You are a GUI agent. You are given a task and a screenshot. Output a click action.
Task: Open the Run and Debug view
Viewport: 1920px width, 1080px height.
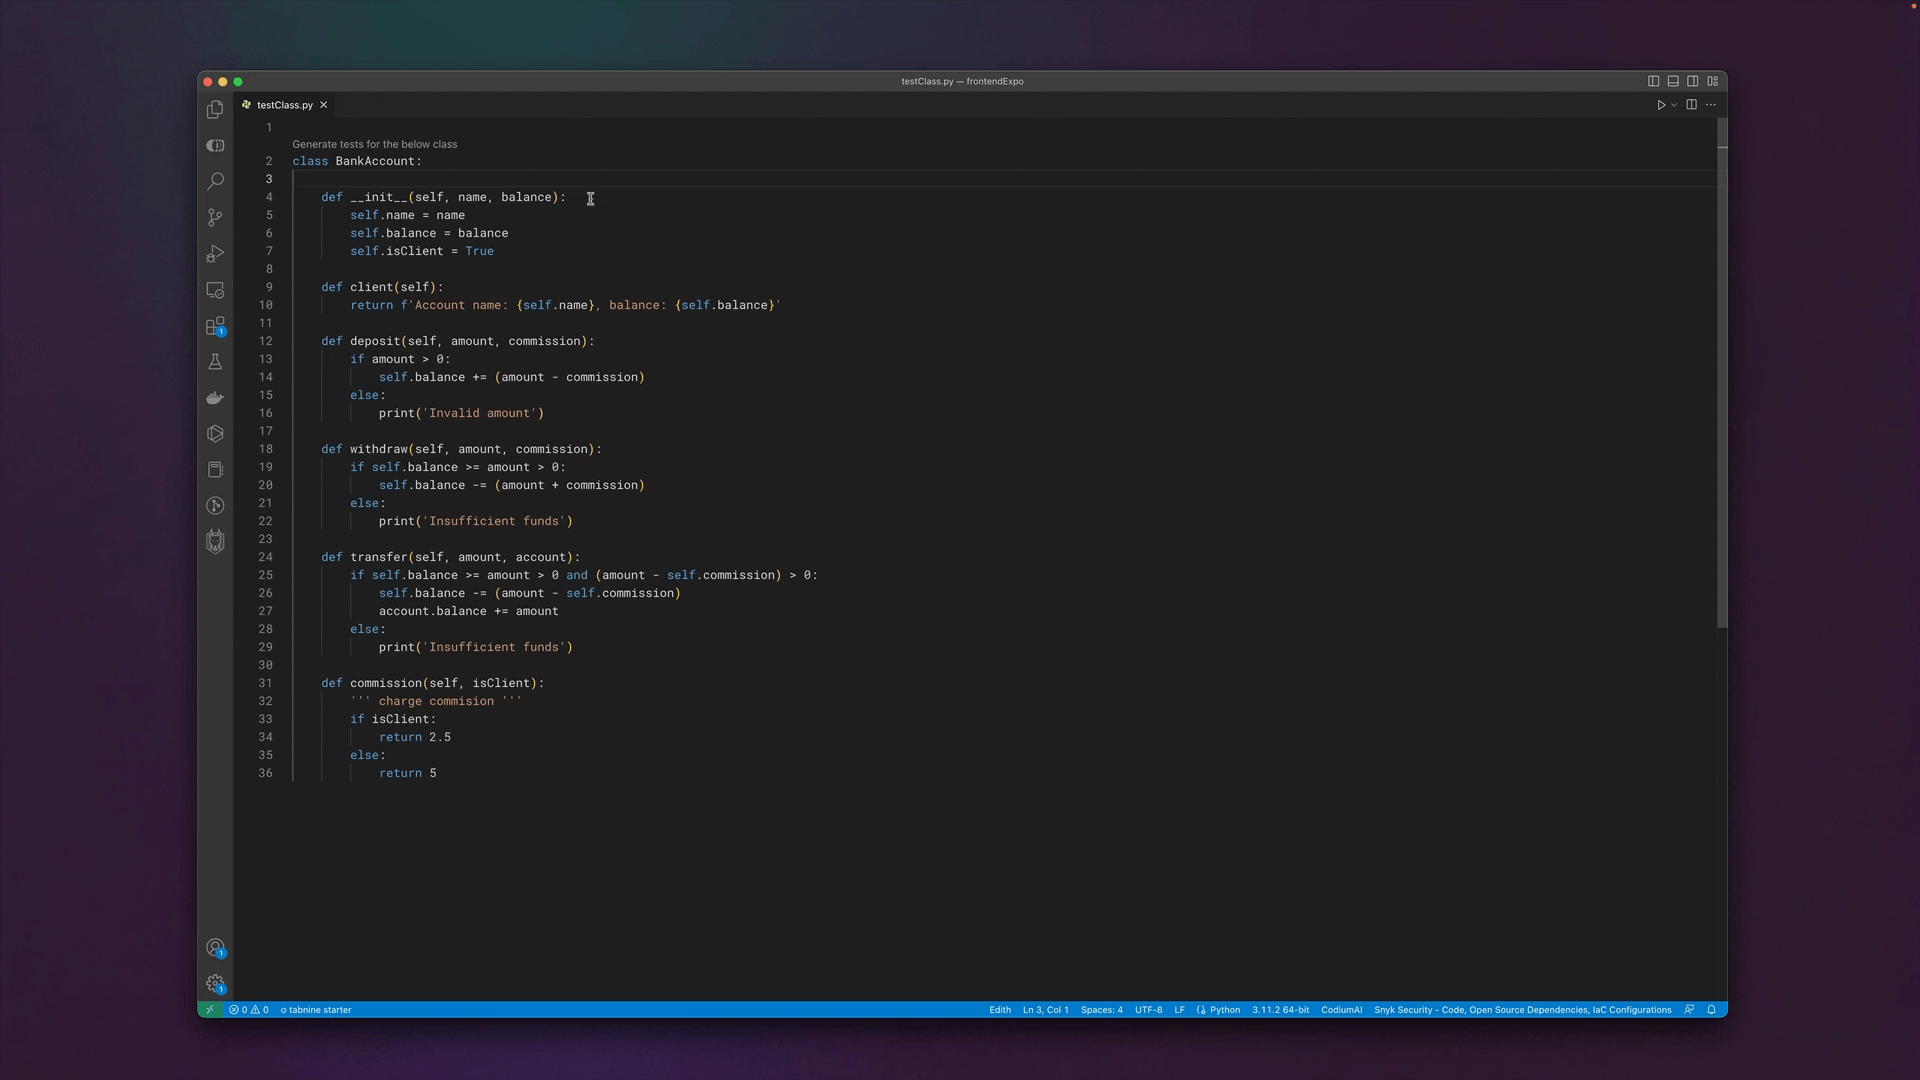[215, 254]
